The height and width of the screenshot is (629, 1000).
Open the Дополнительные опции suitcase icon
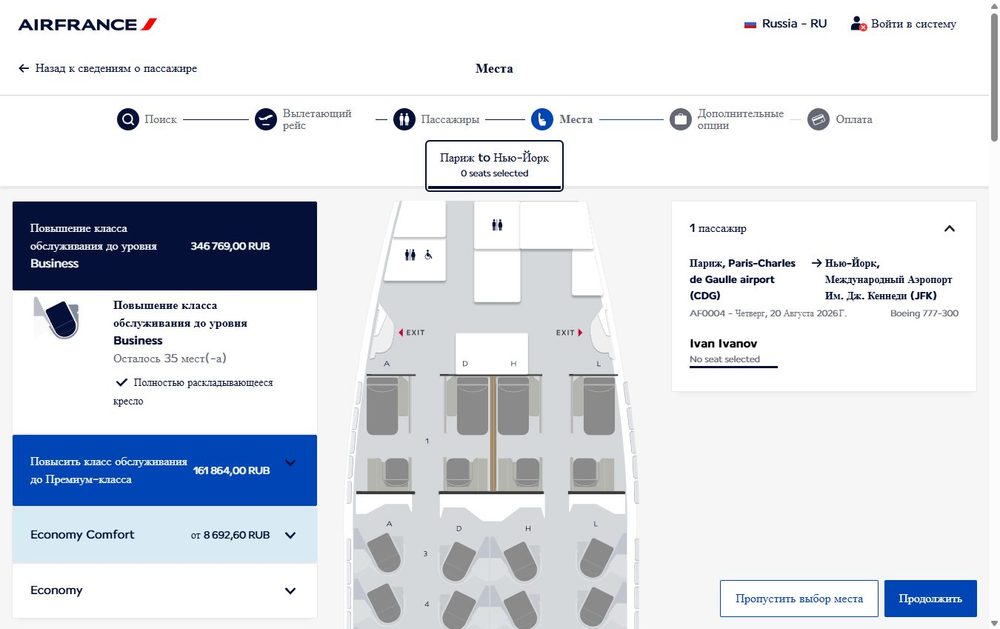click(680, 119)
